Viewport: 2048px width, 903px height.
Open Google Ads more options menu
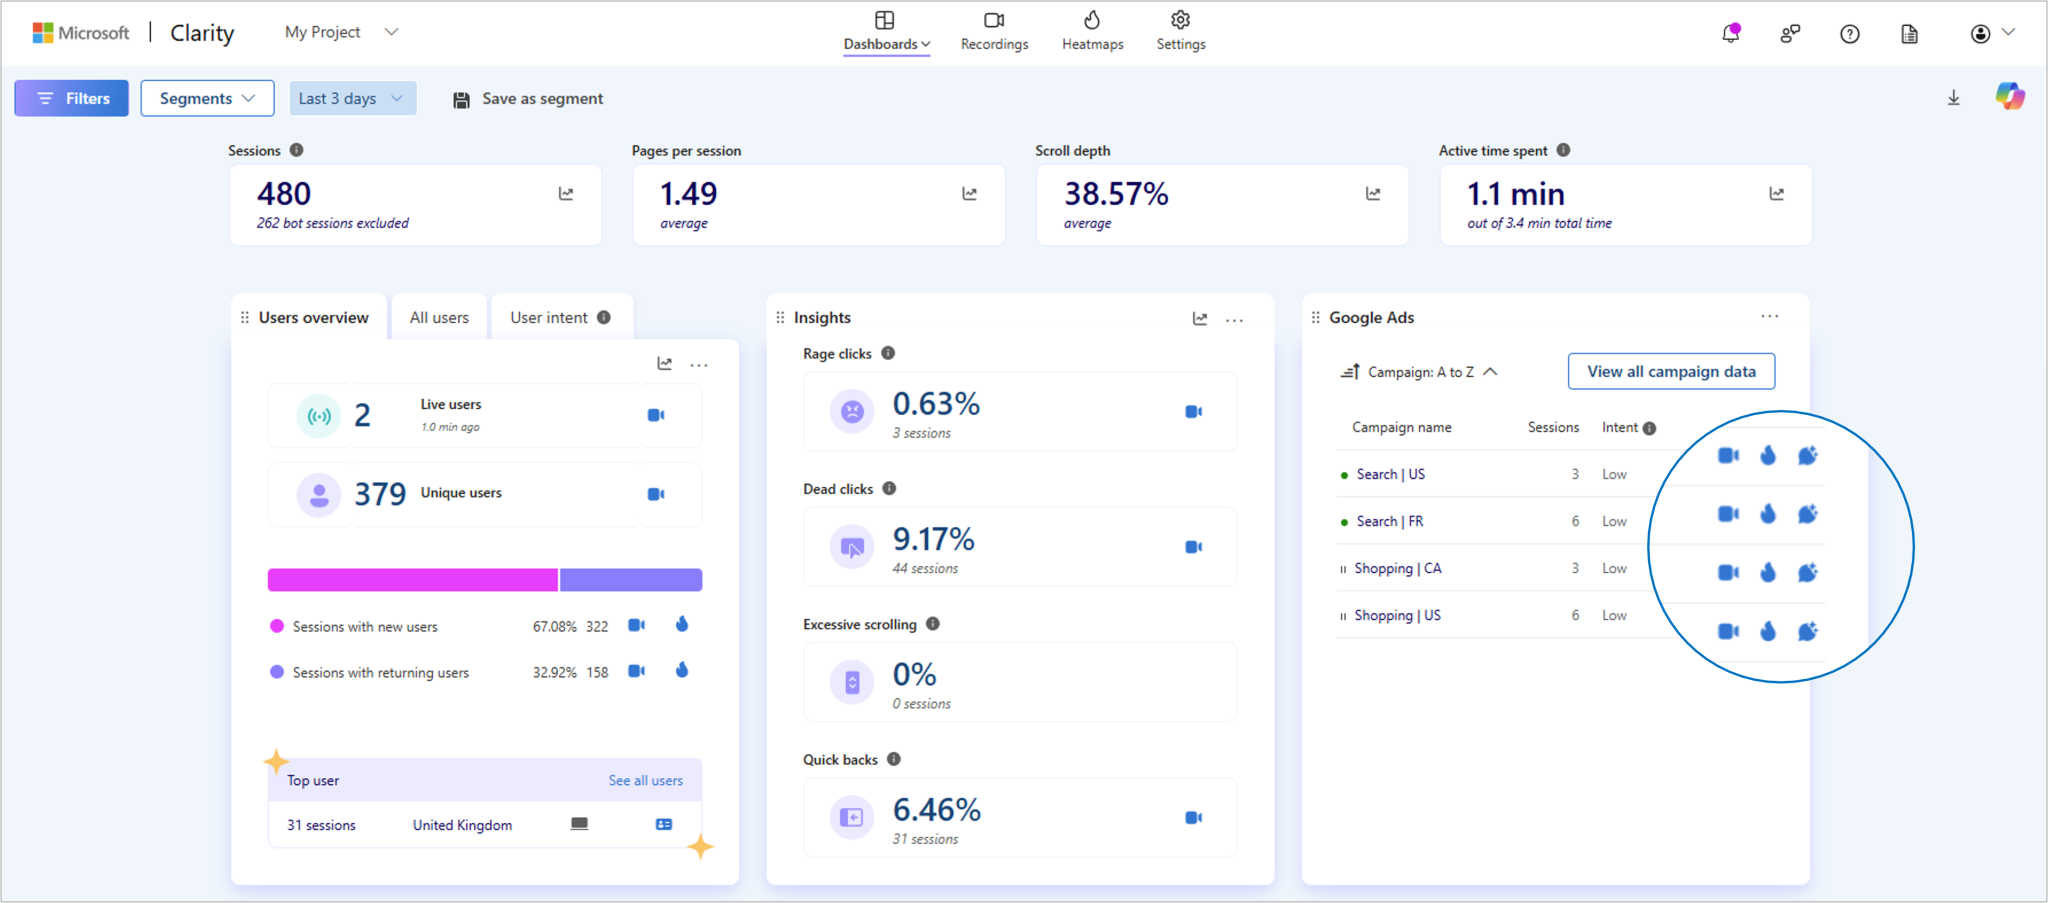[1770, 316]
